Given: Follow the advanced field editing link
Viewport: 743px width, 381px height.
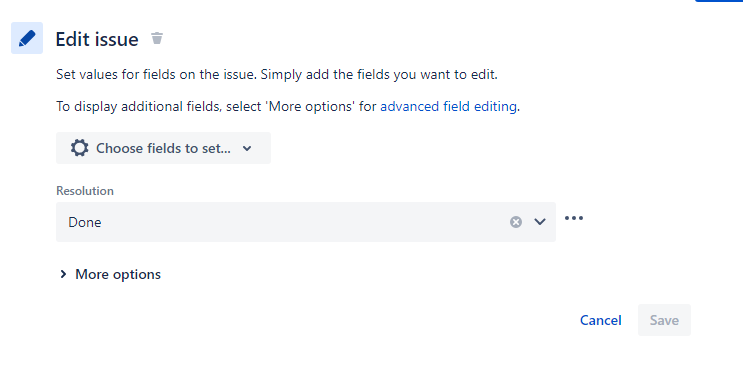Looking at the screenshot, I should (448, 106).
